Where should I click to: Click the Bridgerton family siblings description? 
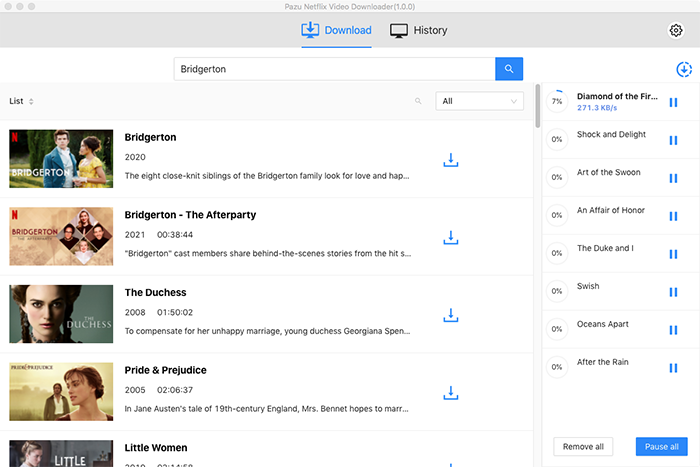coord(267,176)
